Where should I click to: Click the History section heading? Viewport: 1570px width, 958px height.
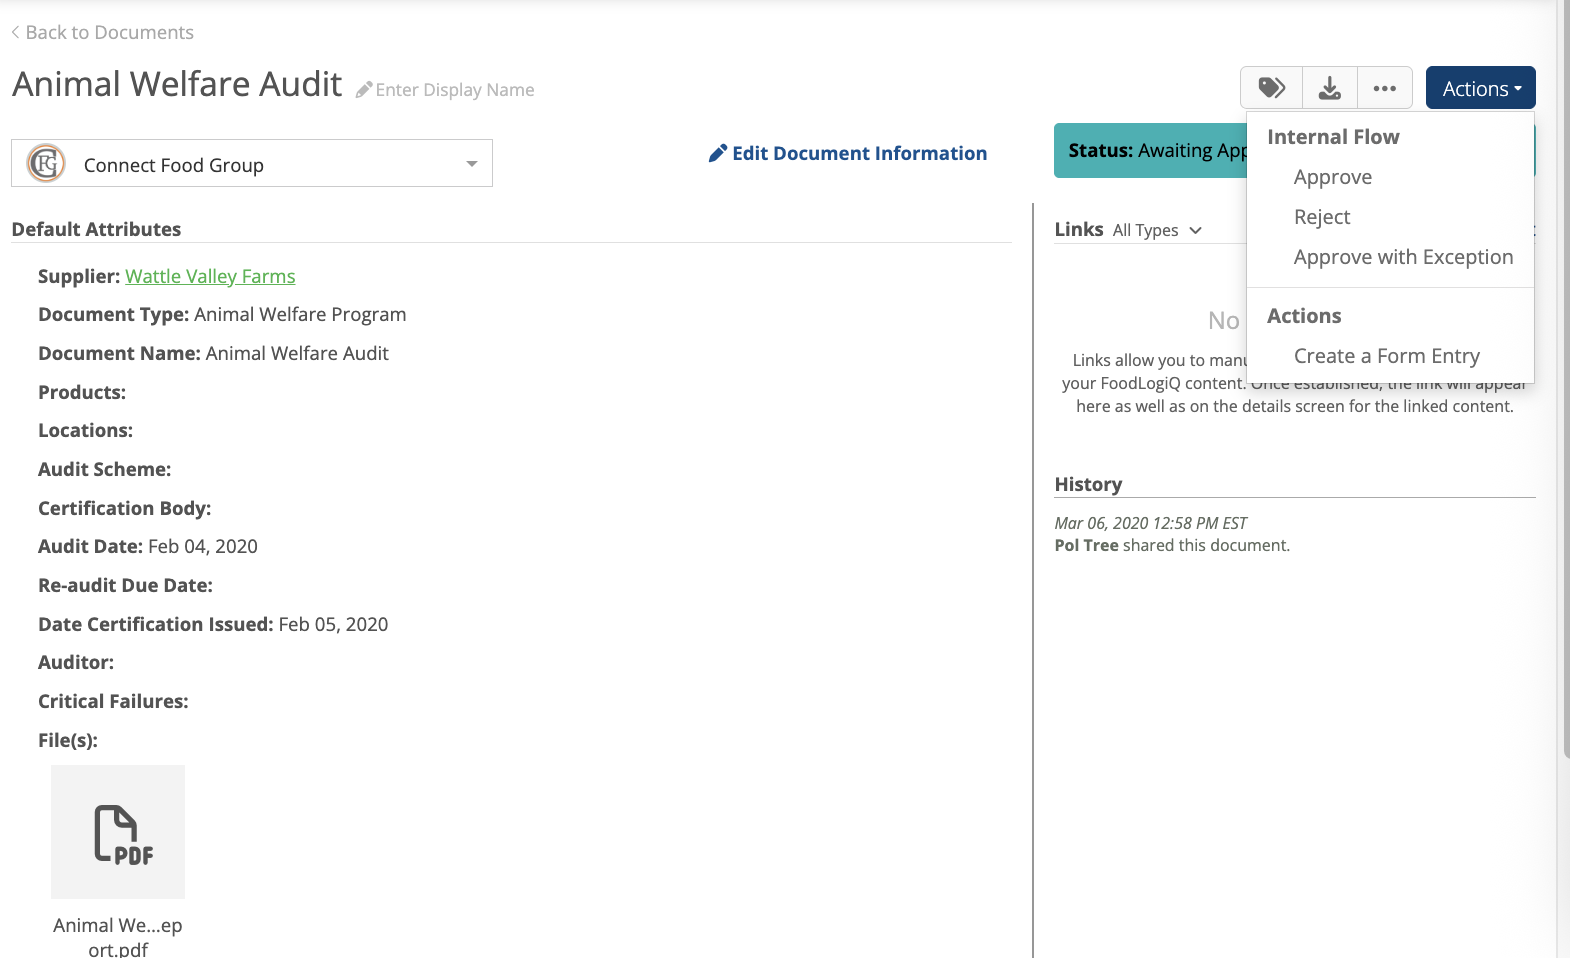(1088, 484)
